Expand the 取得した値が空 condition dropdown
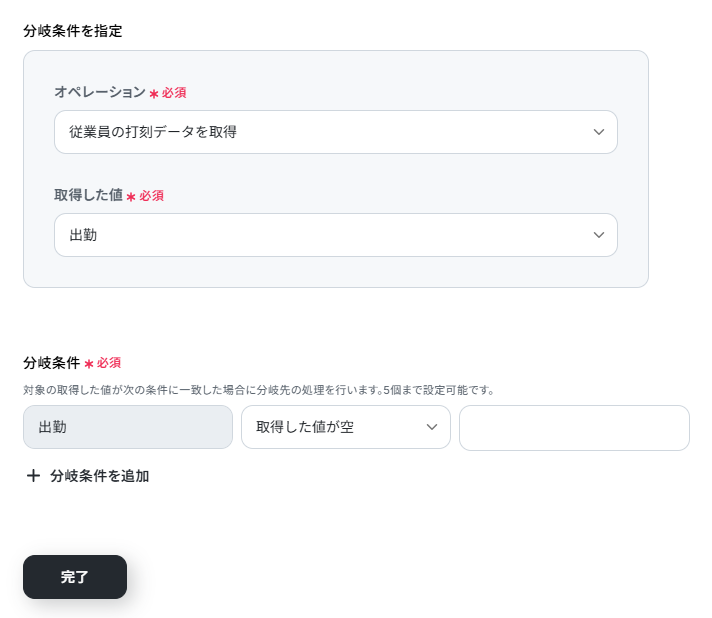Viewport: 712px width, 618px height. [346, 427]
